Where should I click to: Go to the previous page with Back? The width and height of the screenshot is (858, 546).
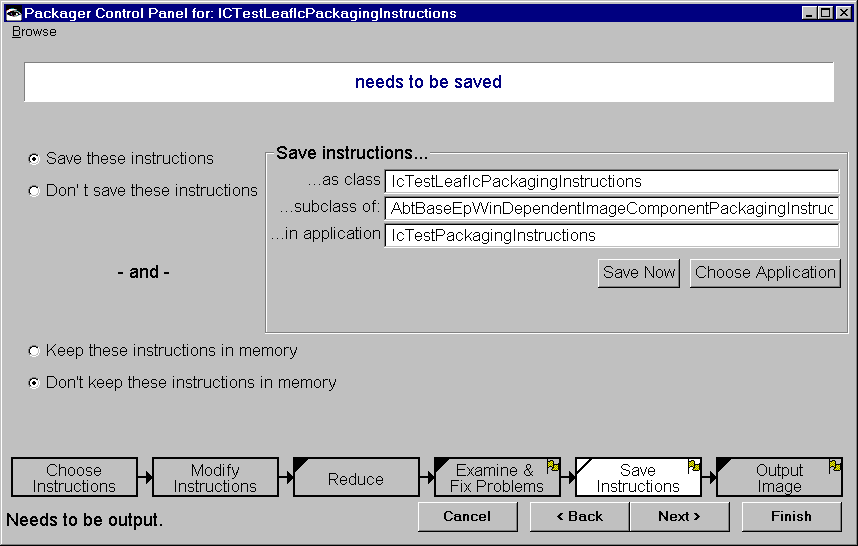tap(579, 517)
